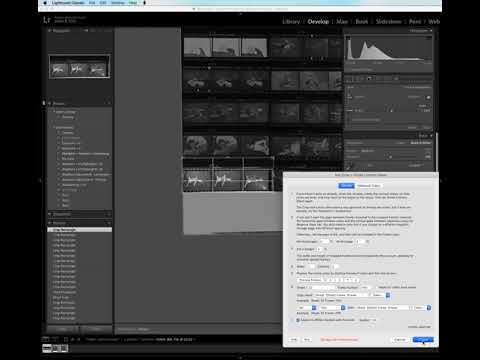Viewport: 480px width, 360px height.
Task: Open the rightmost Caption token dropdown
Action: tap(429, 308)
